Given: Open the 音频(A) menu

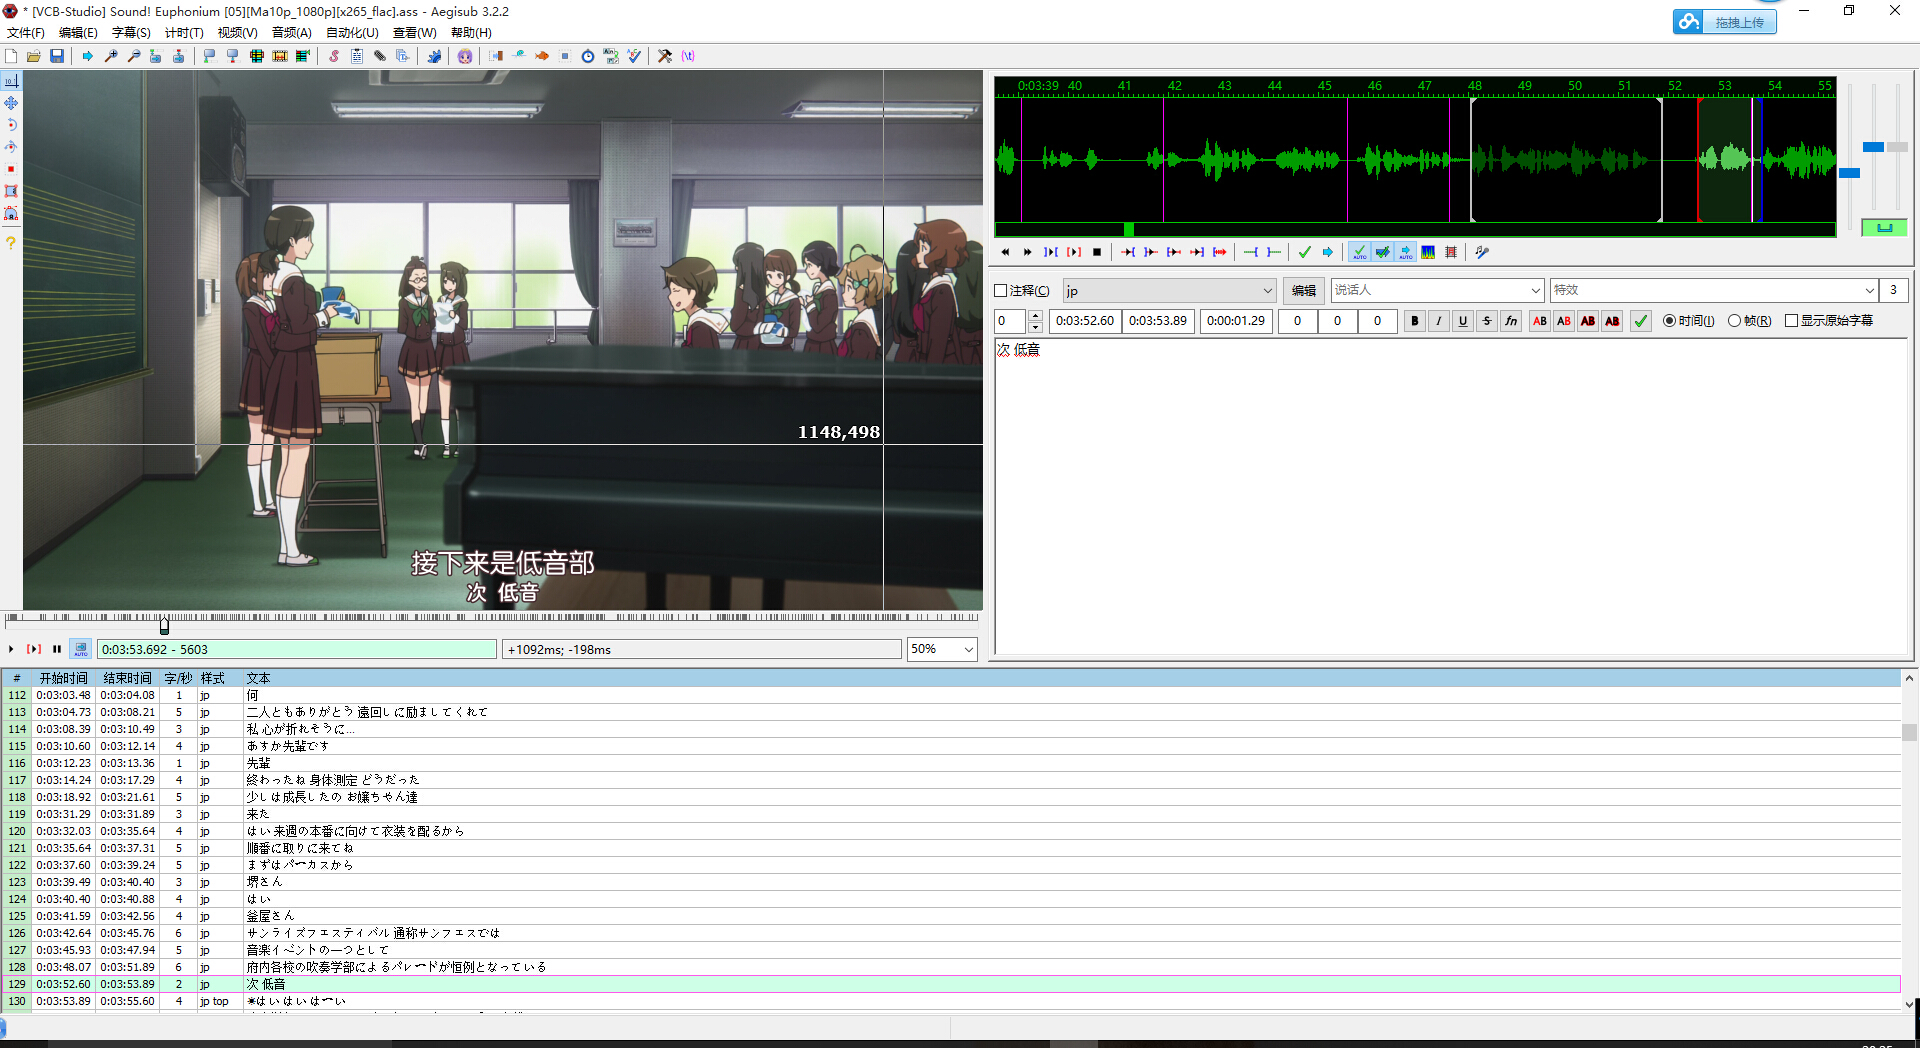Looking at the screenshot, I should 292,33.
